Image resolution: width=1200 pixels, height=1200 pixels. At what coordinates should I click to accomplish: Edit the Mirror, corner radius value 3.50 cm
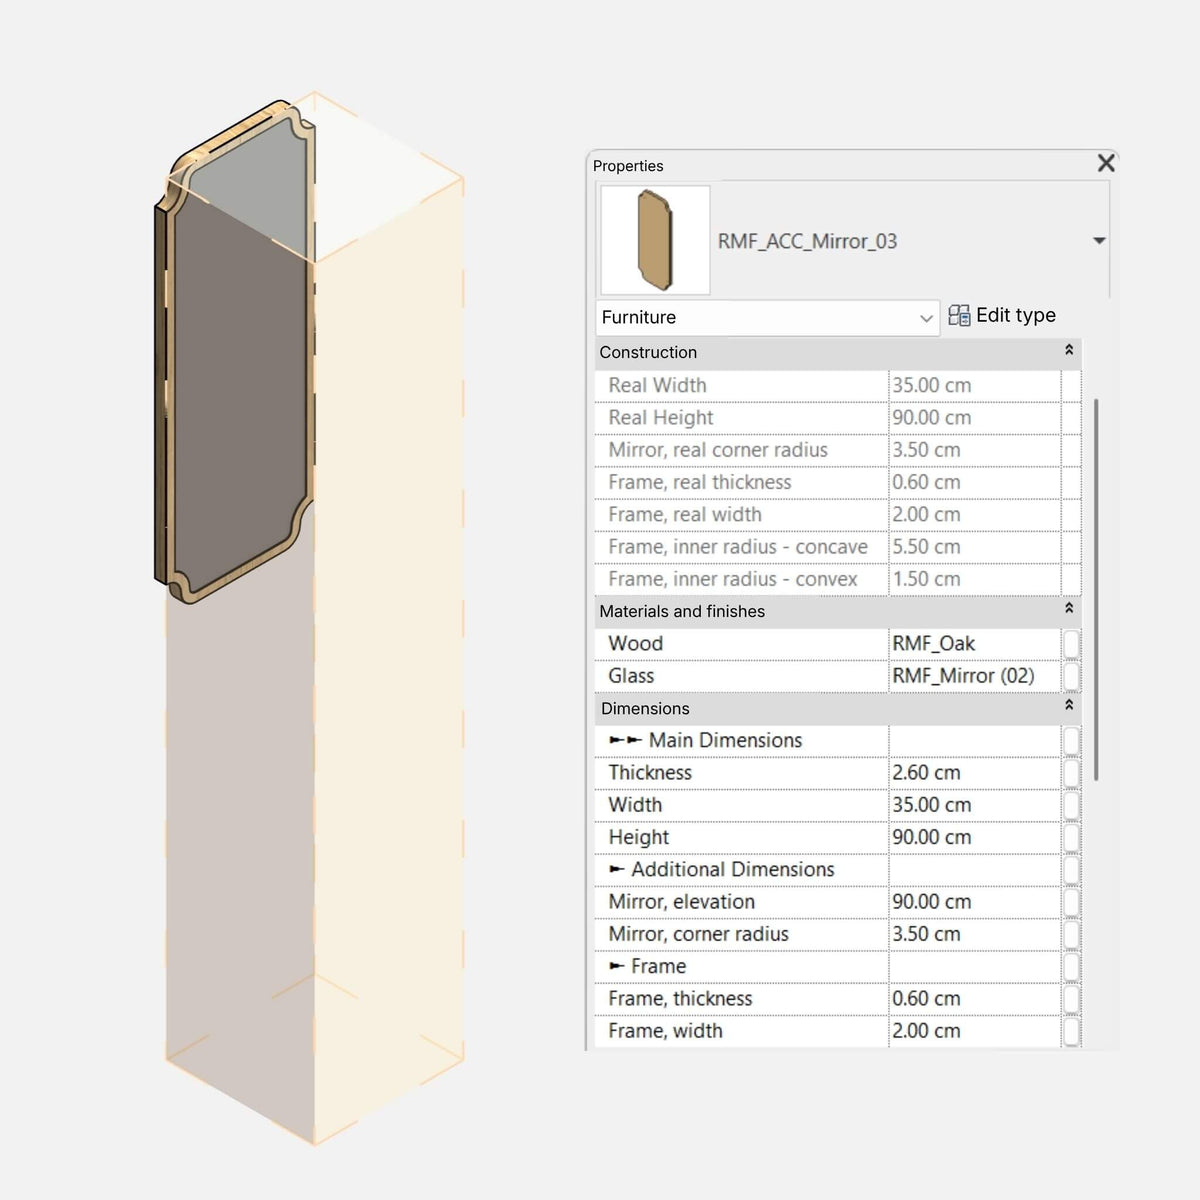pyautogui.click(x=974, y=934)
